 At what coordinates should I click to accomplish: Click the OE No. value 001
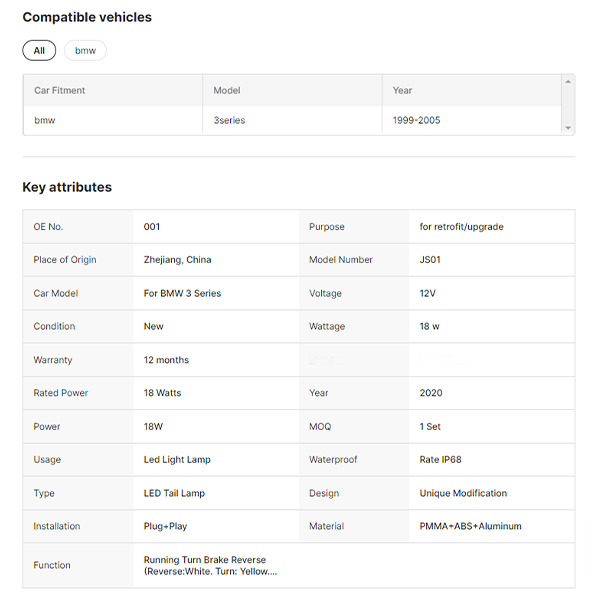pos(152,227)
